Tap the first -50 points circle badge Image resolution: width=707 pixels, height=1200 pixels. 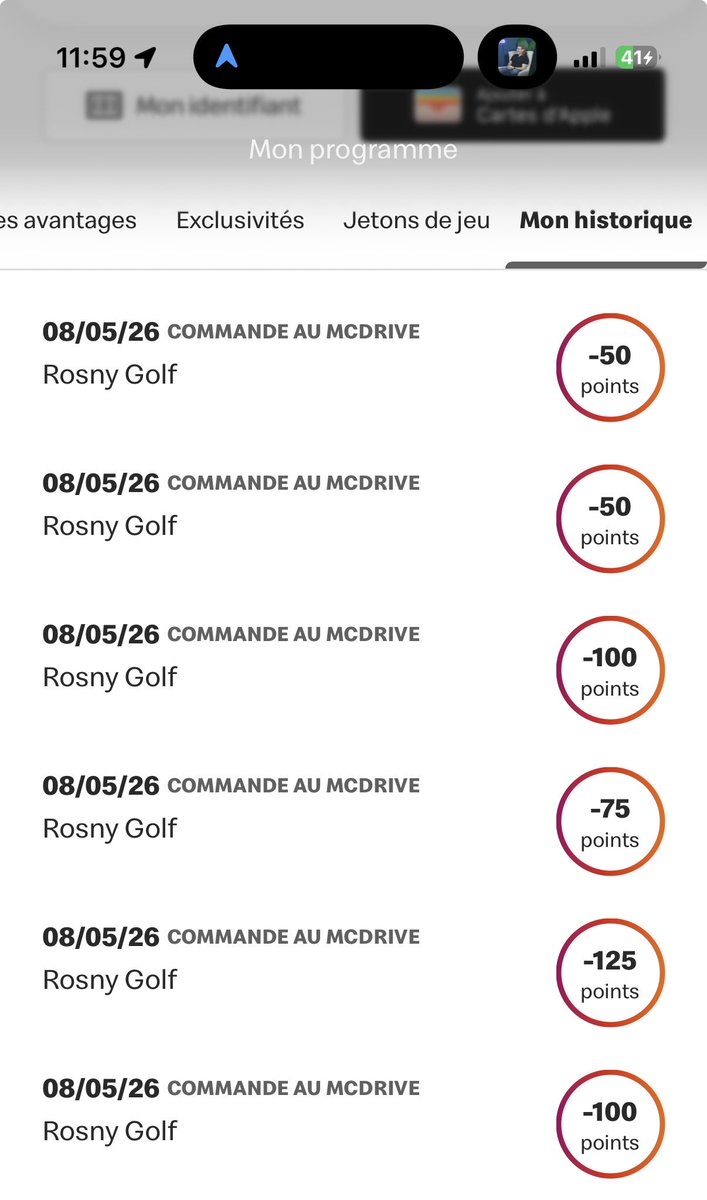610,367
